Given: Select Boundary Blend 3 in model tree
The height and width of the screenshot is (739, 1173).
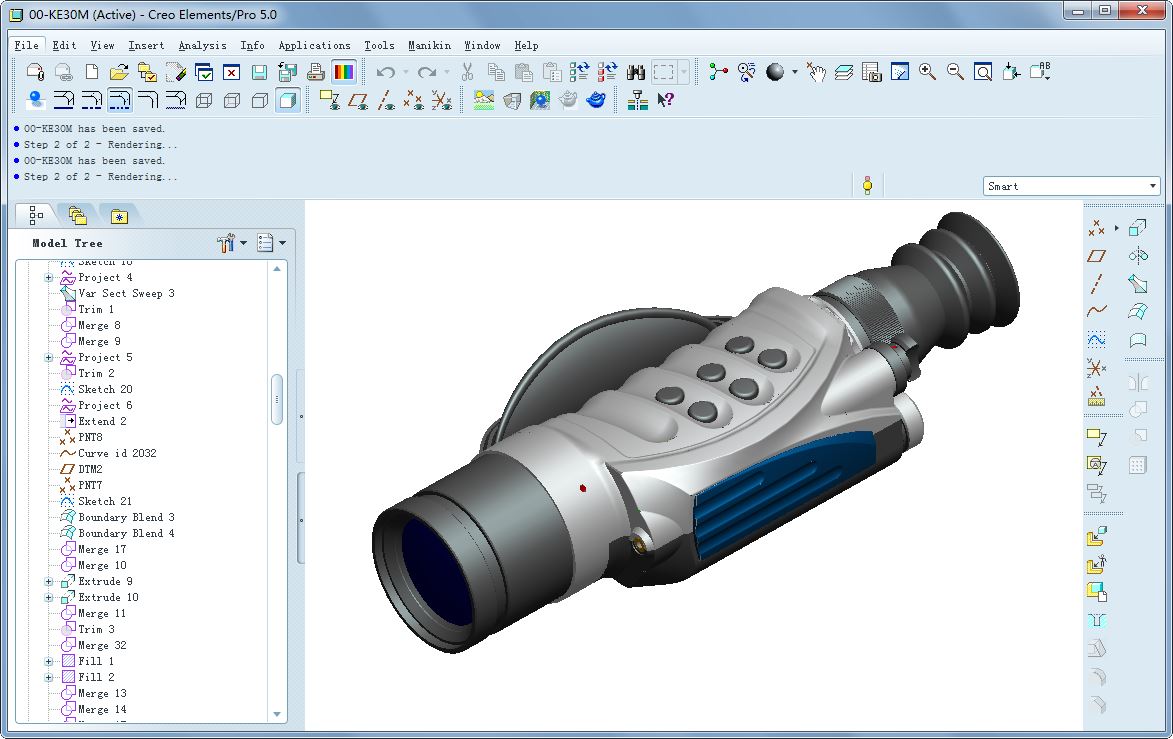Looking at the screenshot, I should tap(126, 517).
